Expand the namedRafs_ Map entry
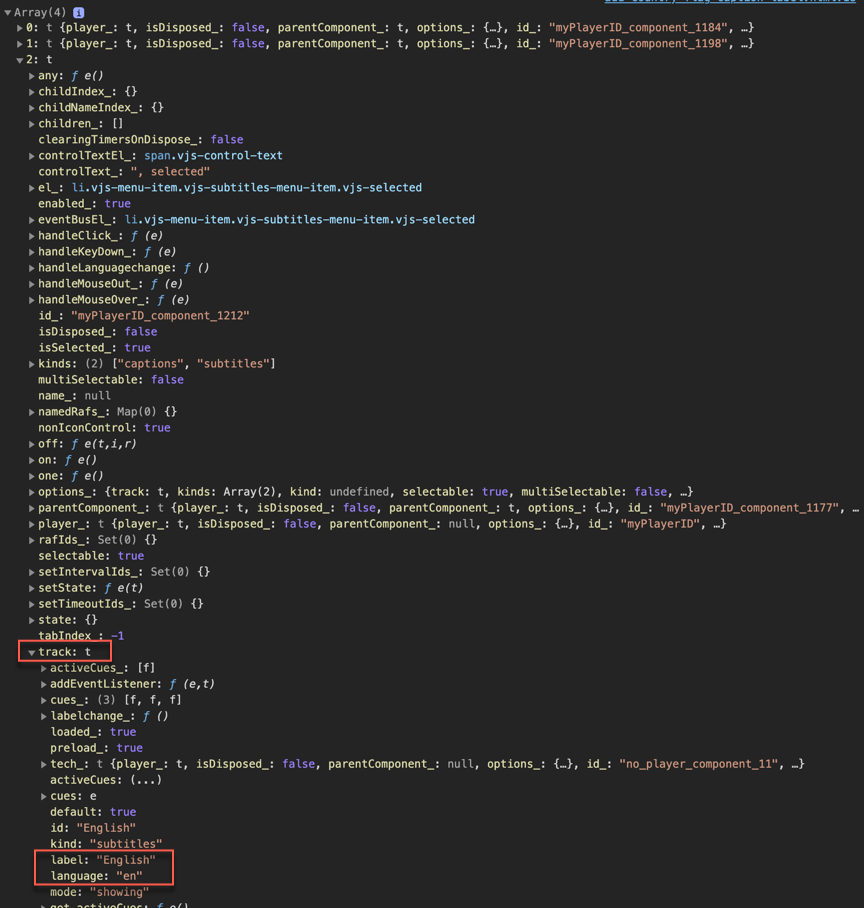Screen dimensions: 864x908 pyautogui.click(x=32, y=412)
